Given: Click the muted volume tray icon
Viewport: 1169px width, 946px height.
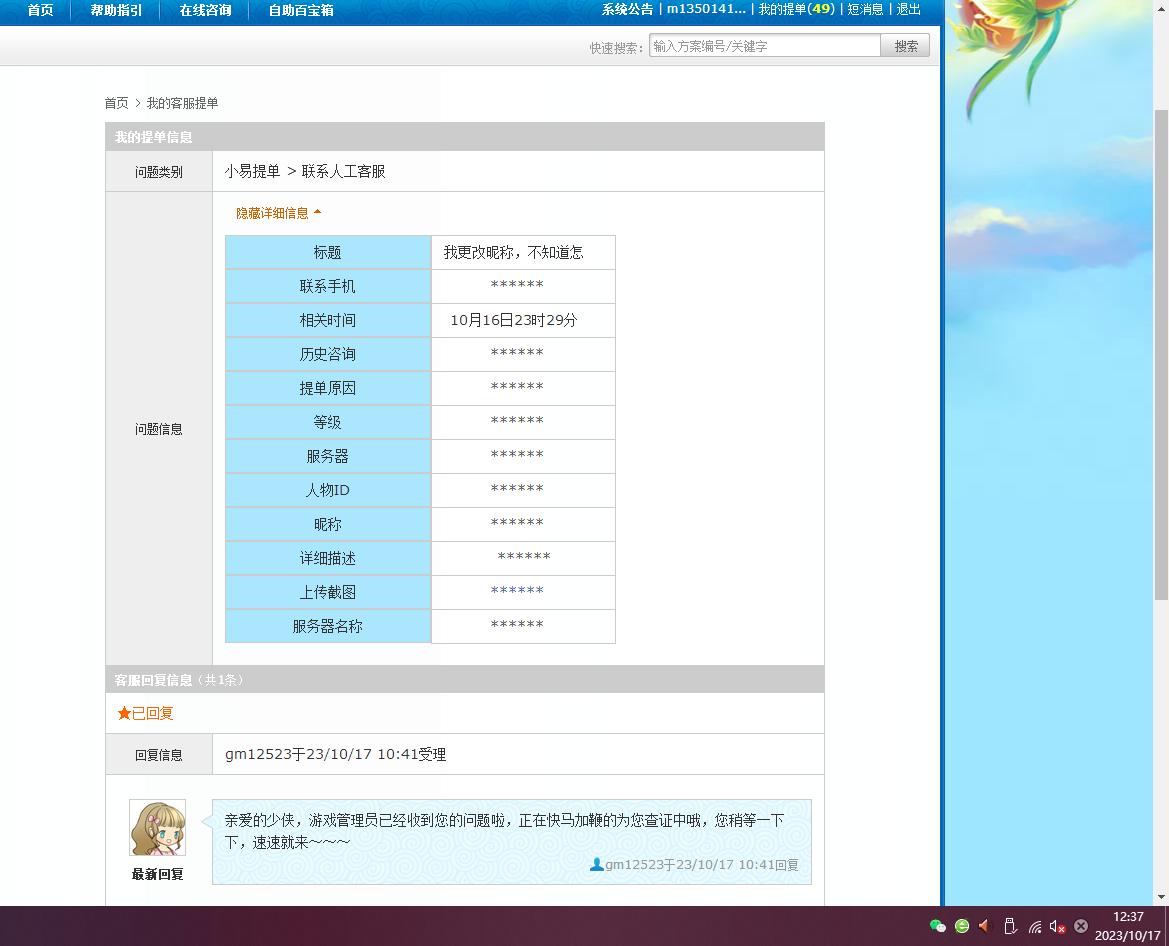Looking at the screenshot, I should [1057, 926].
